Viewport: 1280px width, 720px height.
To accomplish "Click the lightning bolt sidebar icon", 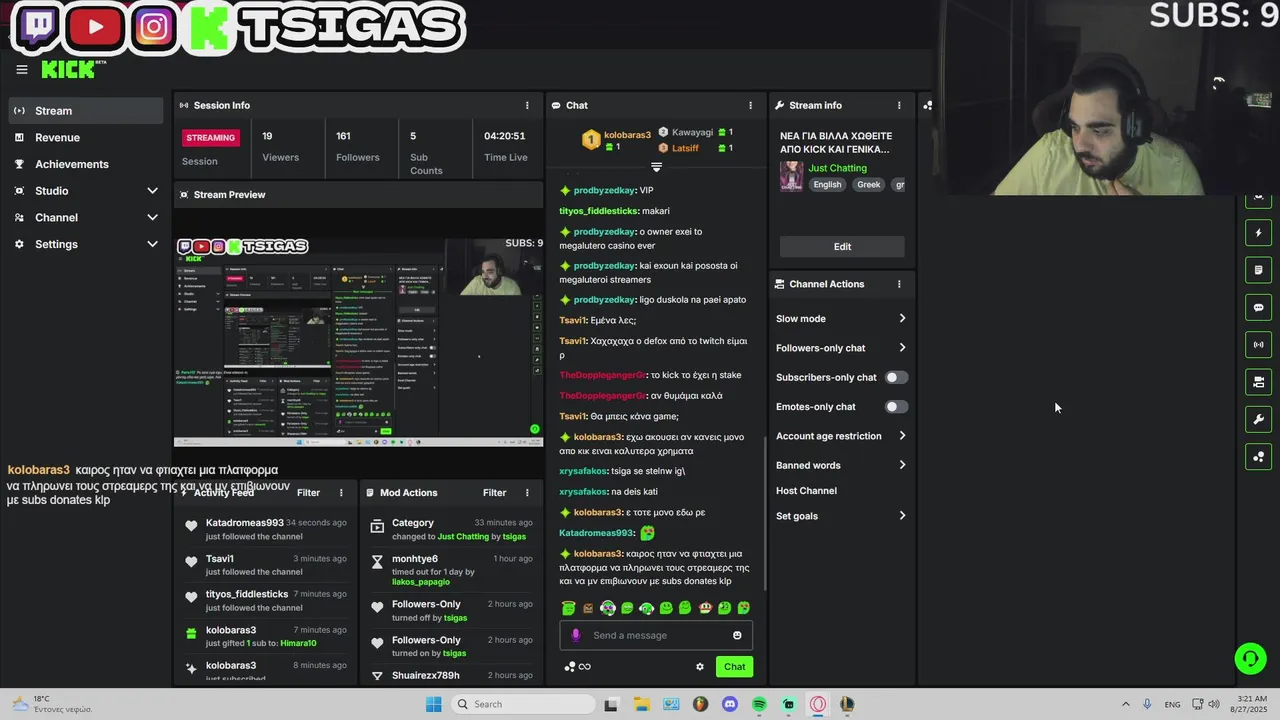I will pyautogui.click(x=1258, y=233).
